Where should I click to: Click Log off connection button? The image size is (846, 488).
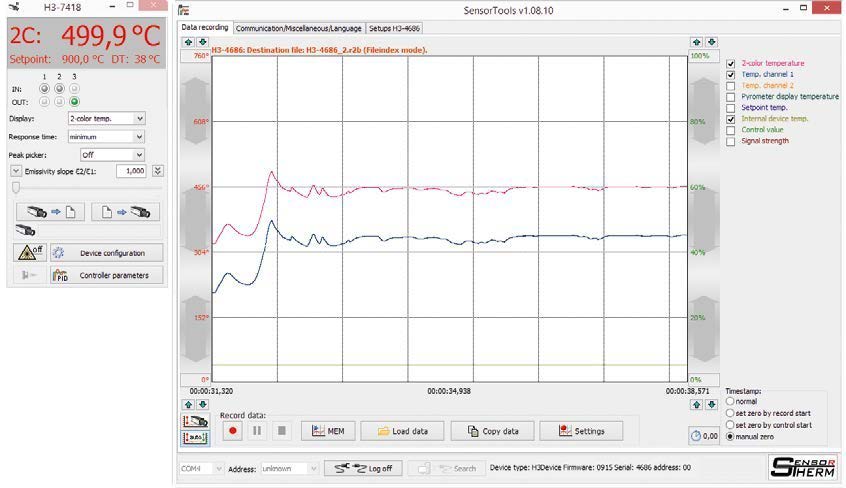click(x=363, y=468)
